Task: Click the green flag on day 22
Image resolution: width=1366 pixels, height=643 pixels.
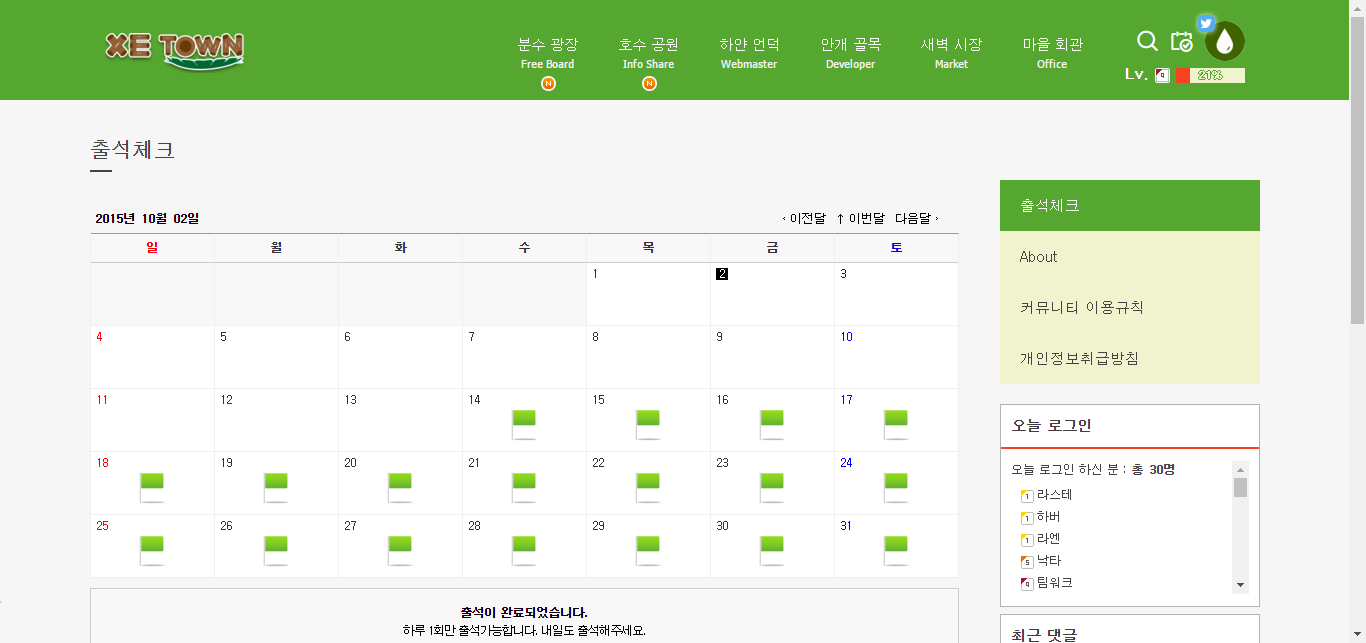Action: point(648,487)
